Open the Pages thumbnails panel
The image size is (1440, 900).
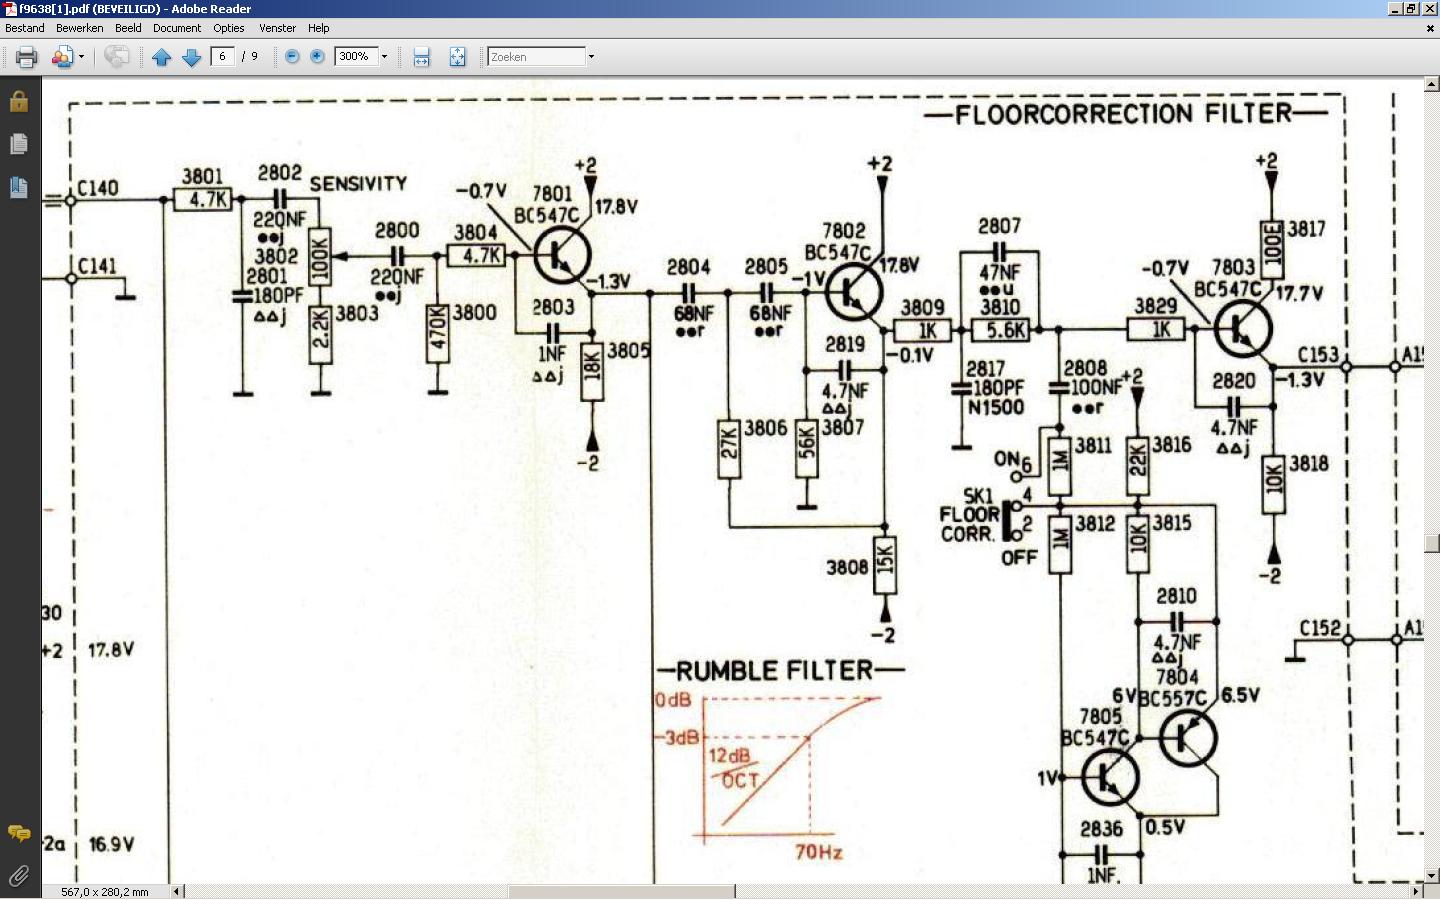[19, 145]
